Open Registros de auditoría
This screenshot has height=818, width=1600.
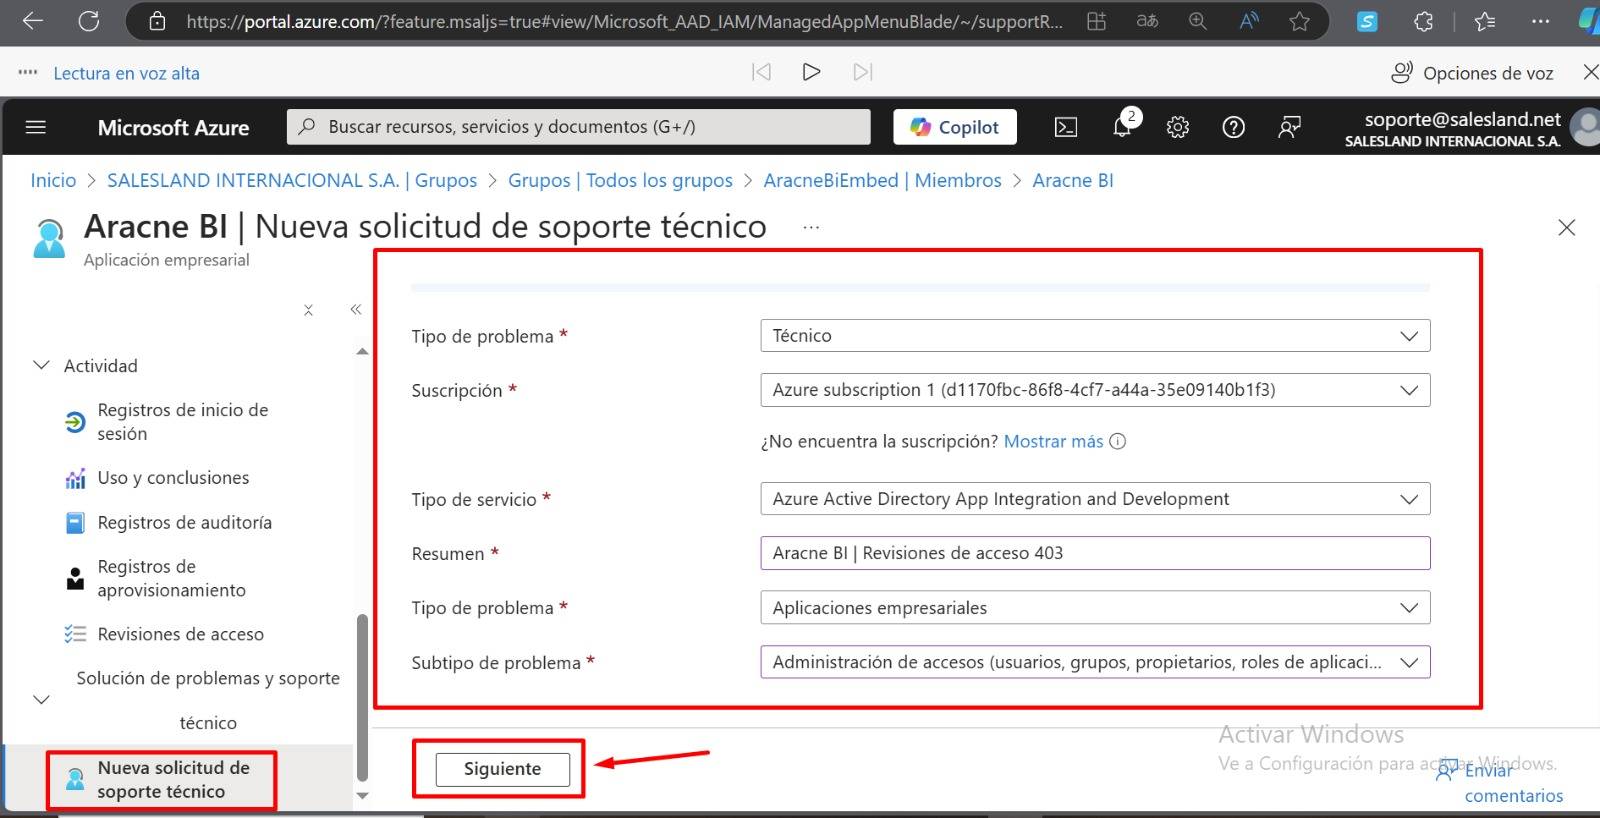tap(184, 522)
